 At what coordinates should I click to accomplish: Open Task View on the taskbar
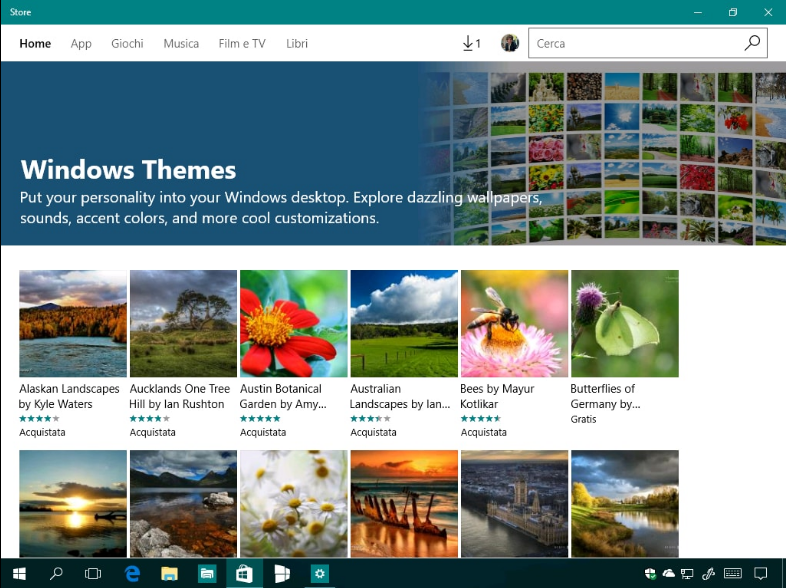click(93, 573)
